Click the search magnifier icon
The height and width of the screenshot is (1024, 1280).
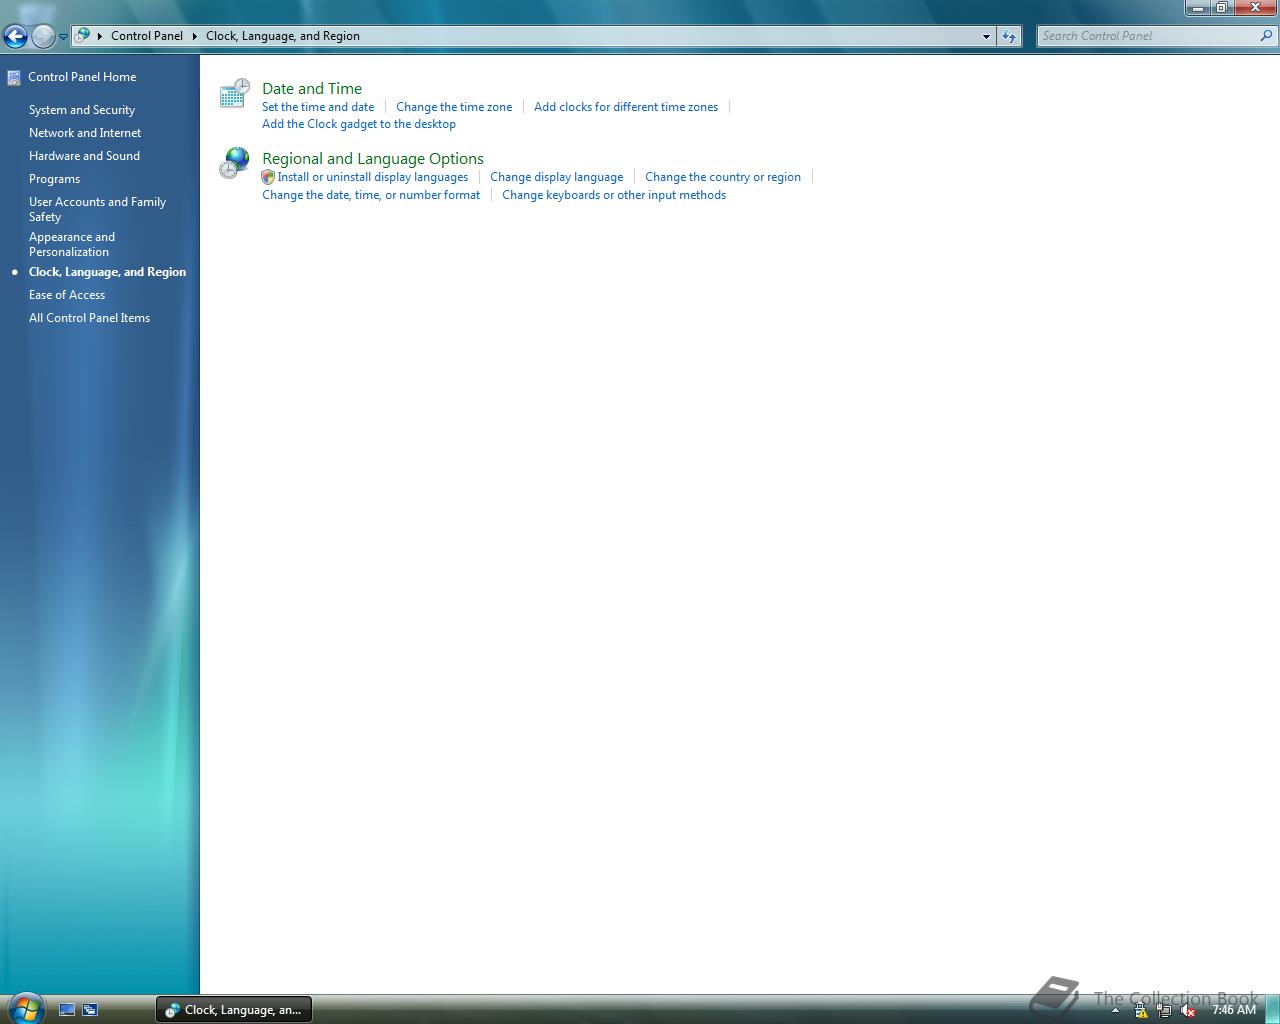tap(1268, 36)
